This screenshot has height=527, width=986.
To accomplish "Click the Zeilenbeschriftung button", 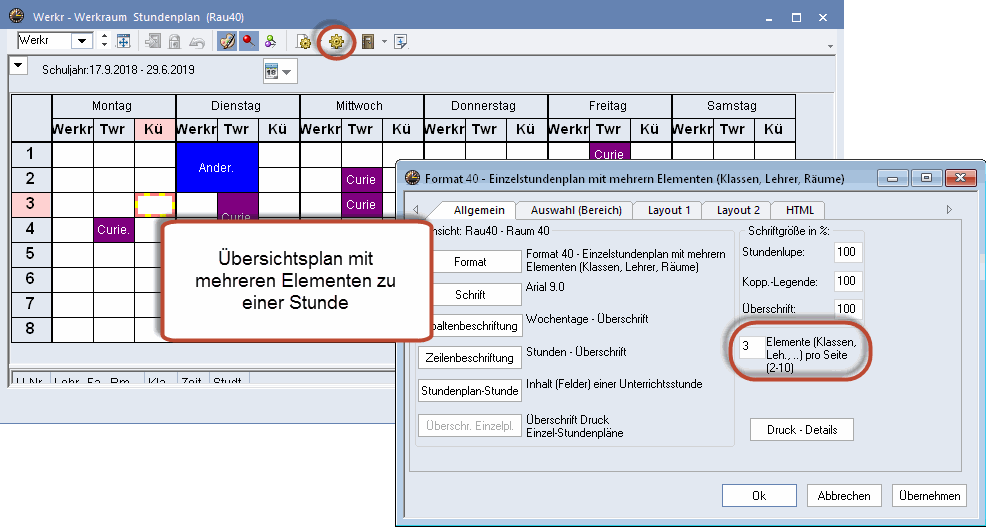I will tap(470, 358).
